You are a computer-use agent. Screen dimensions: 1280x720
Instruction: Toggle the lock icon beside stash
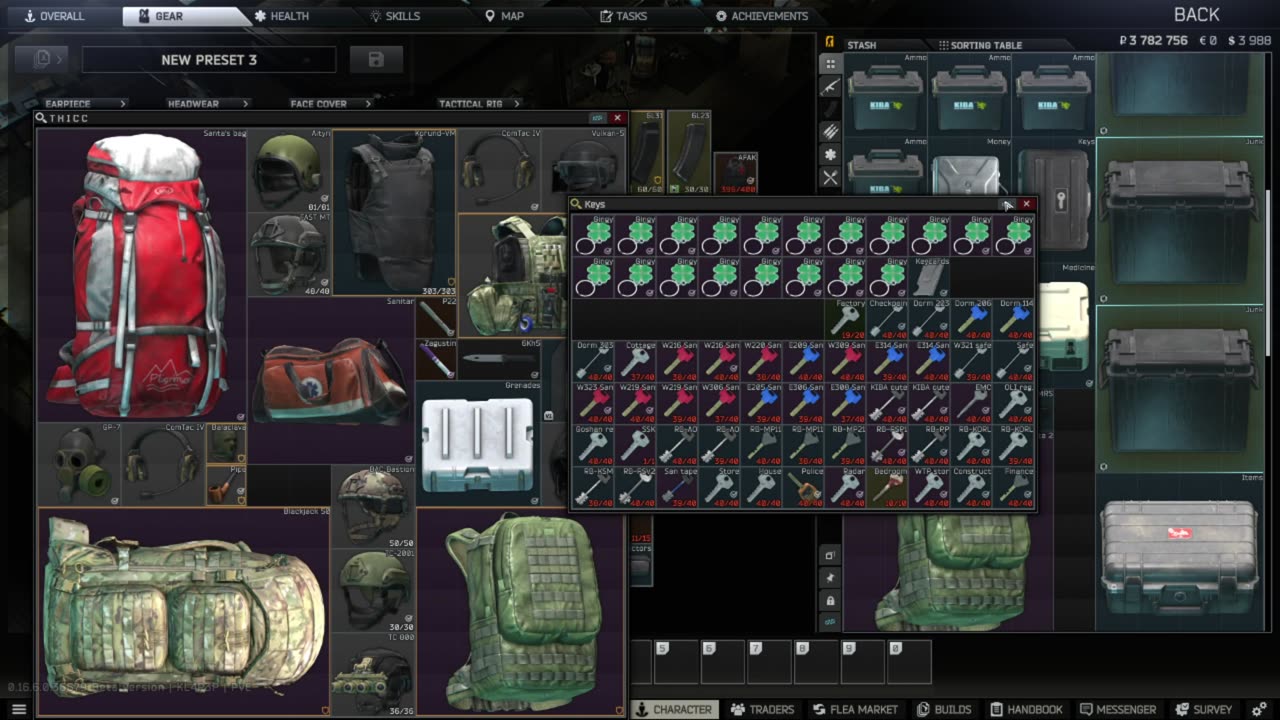point(830,600)
